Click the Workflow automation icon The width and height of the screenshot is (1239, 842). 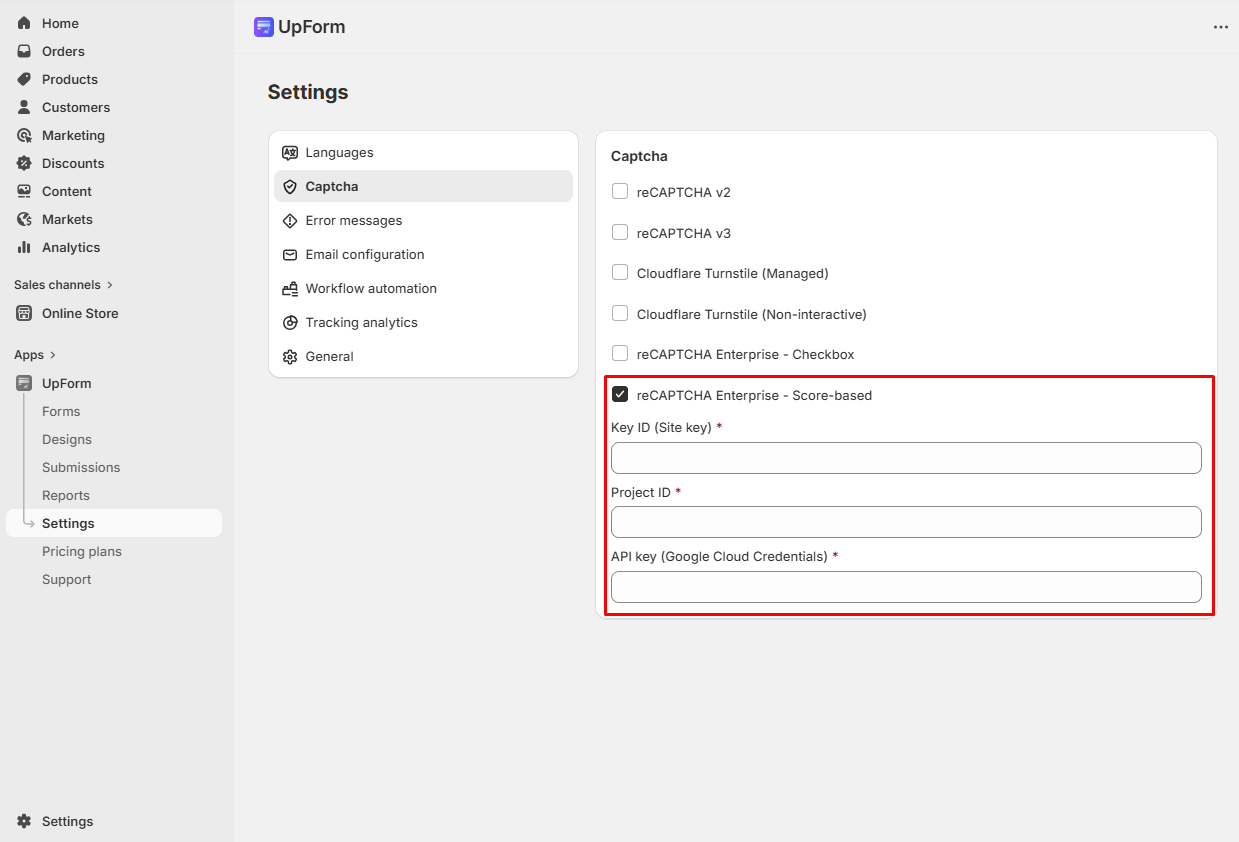290,289
